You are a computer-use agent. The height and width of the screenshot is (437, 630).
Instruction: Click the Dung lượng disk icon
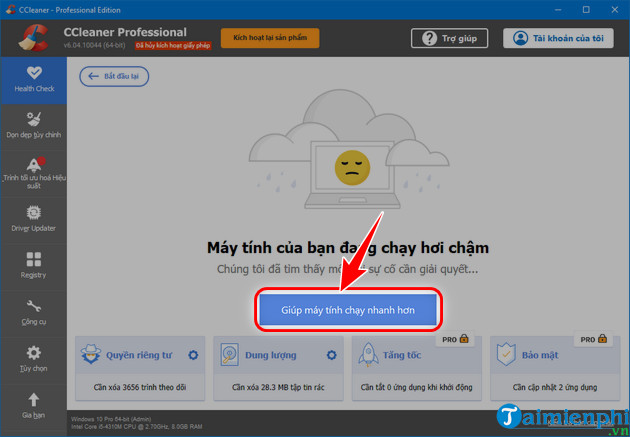(x=229, y=354)
